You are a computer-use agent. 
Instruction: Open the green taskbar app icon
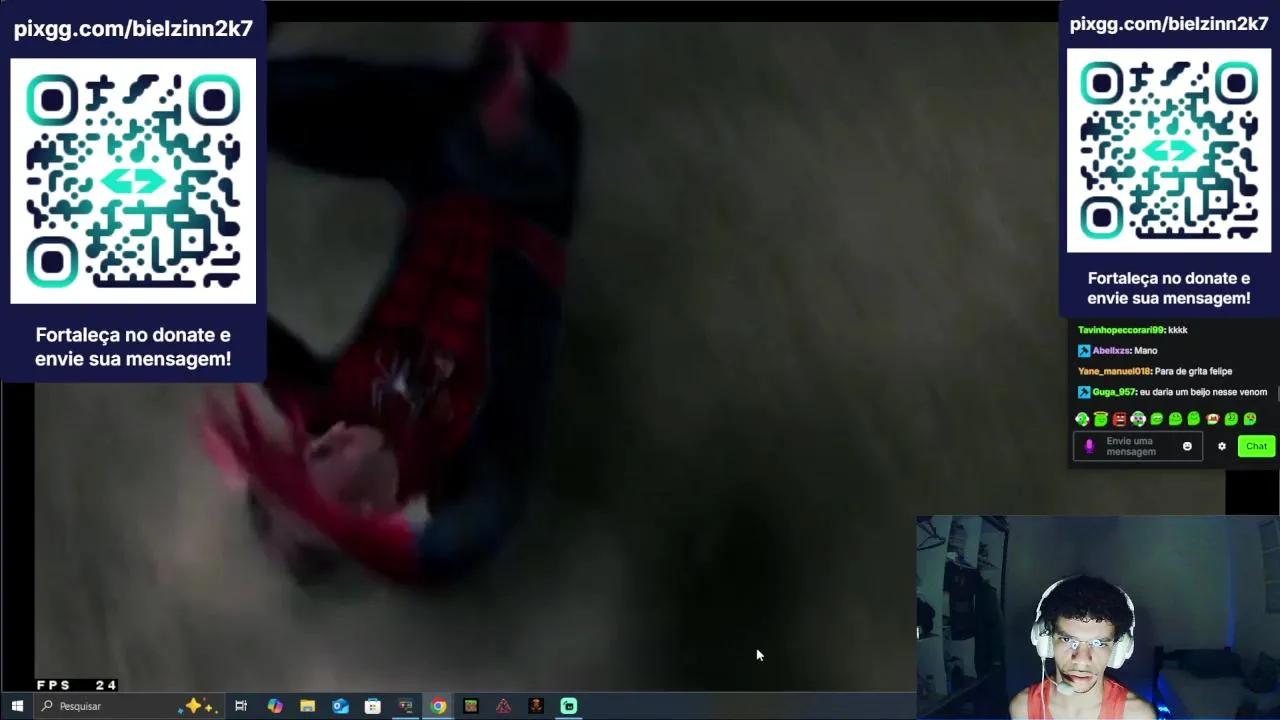point(569,706)
